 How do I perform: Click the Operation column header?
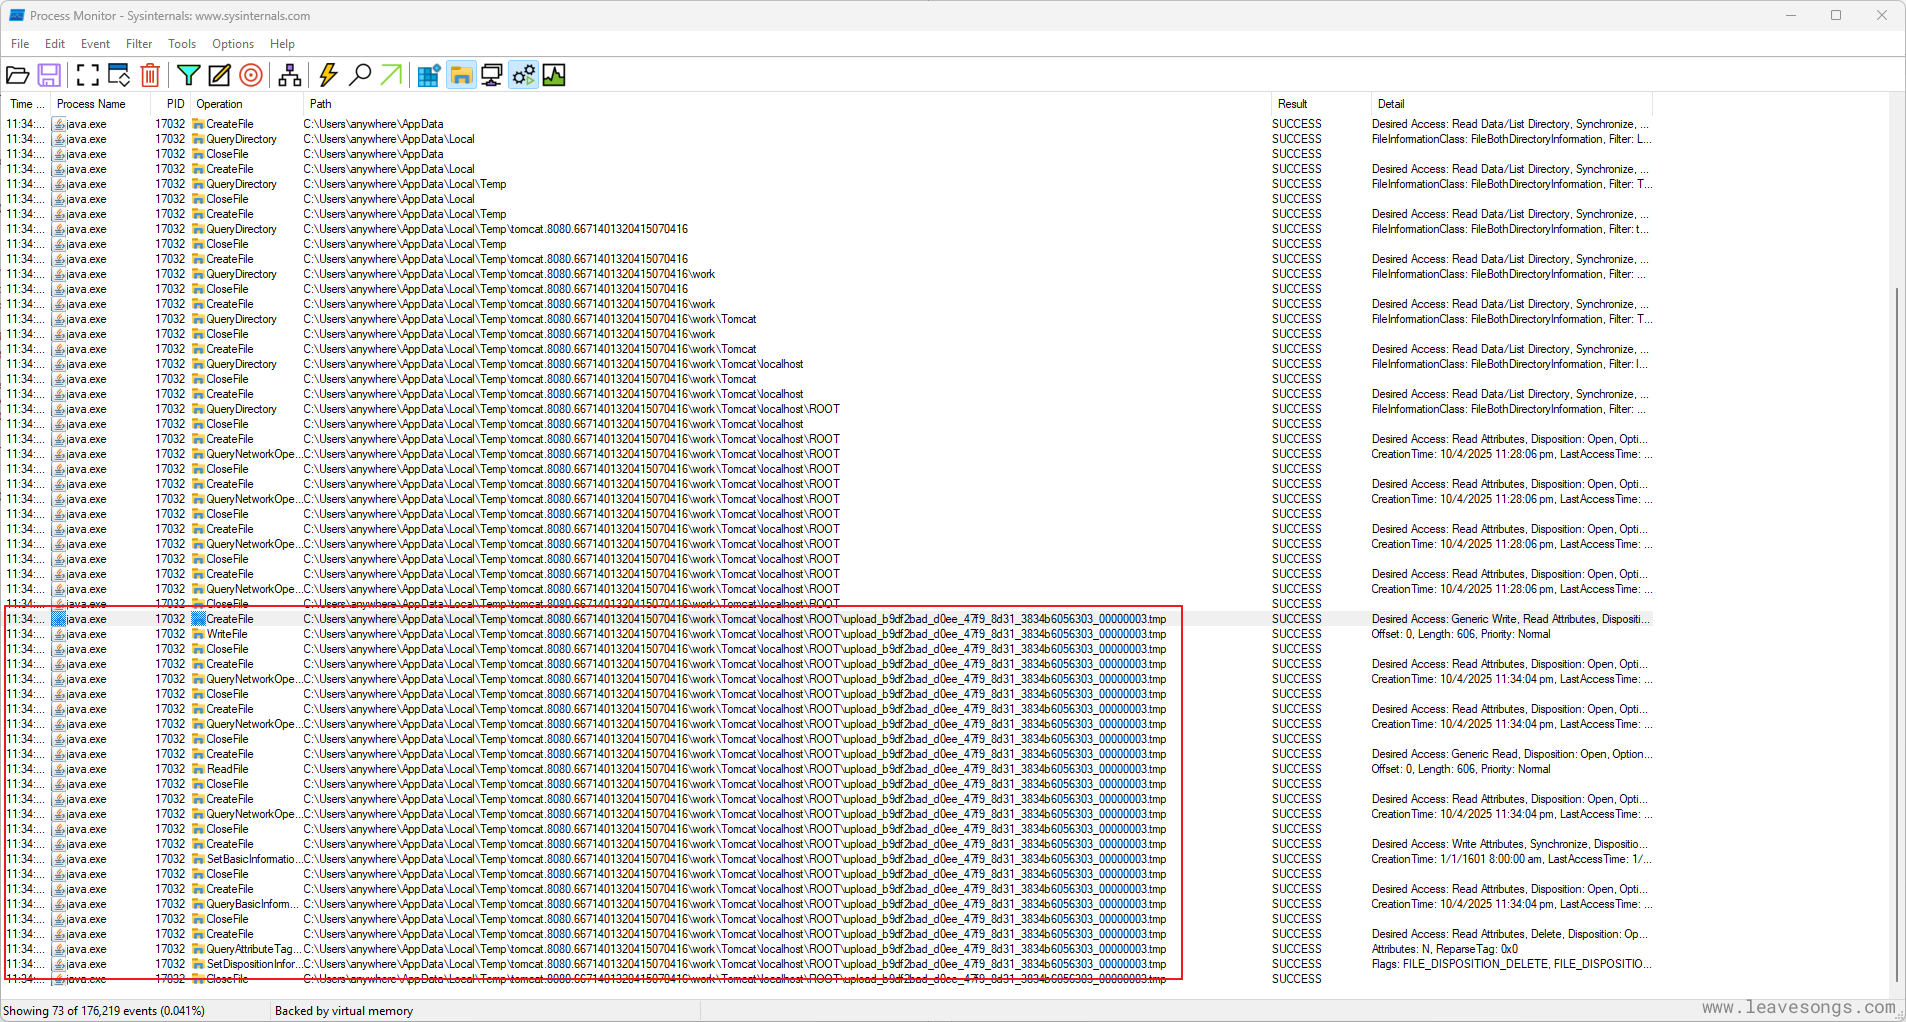219,104
